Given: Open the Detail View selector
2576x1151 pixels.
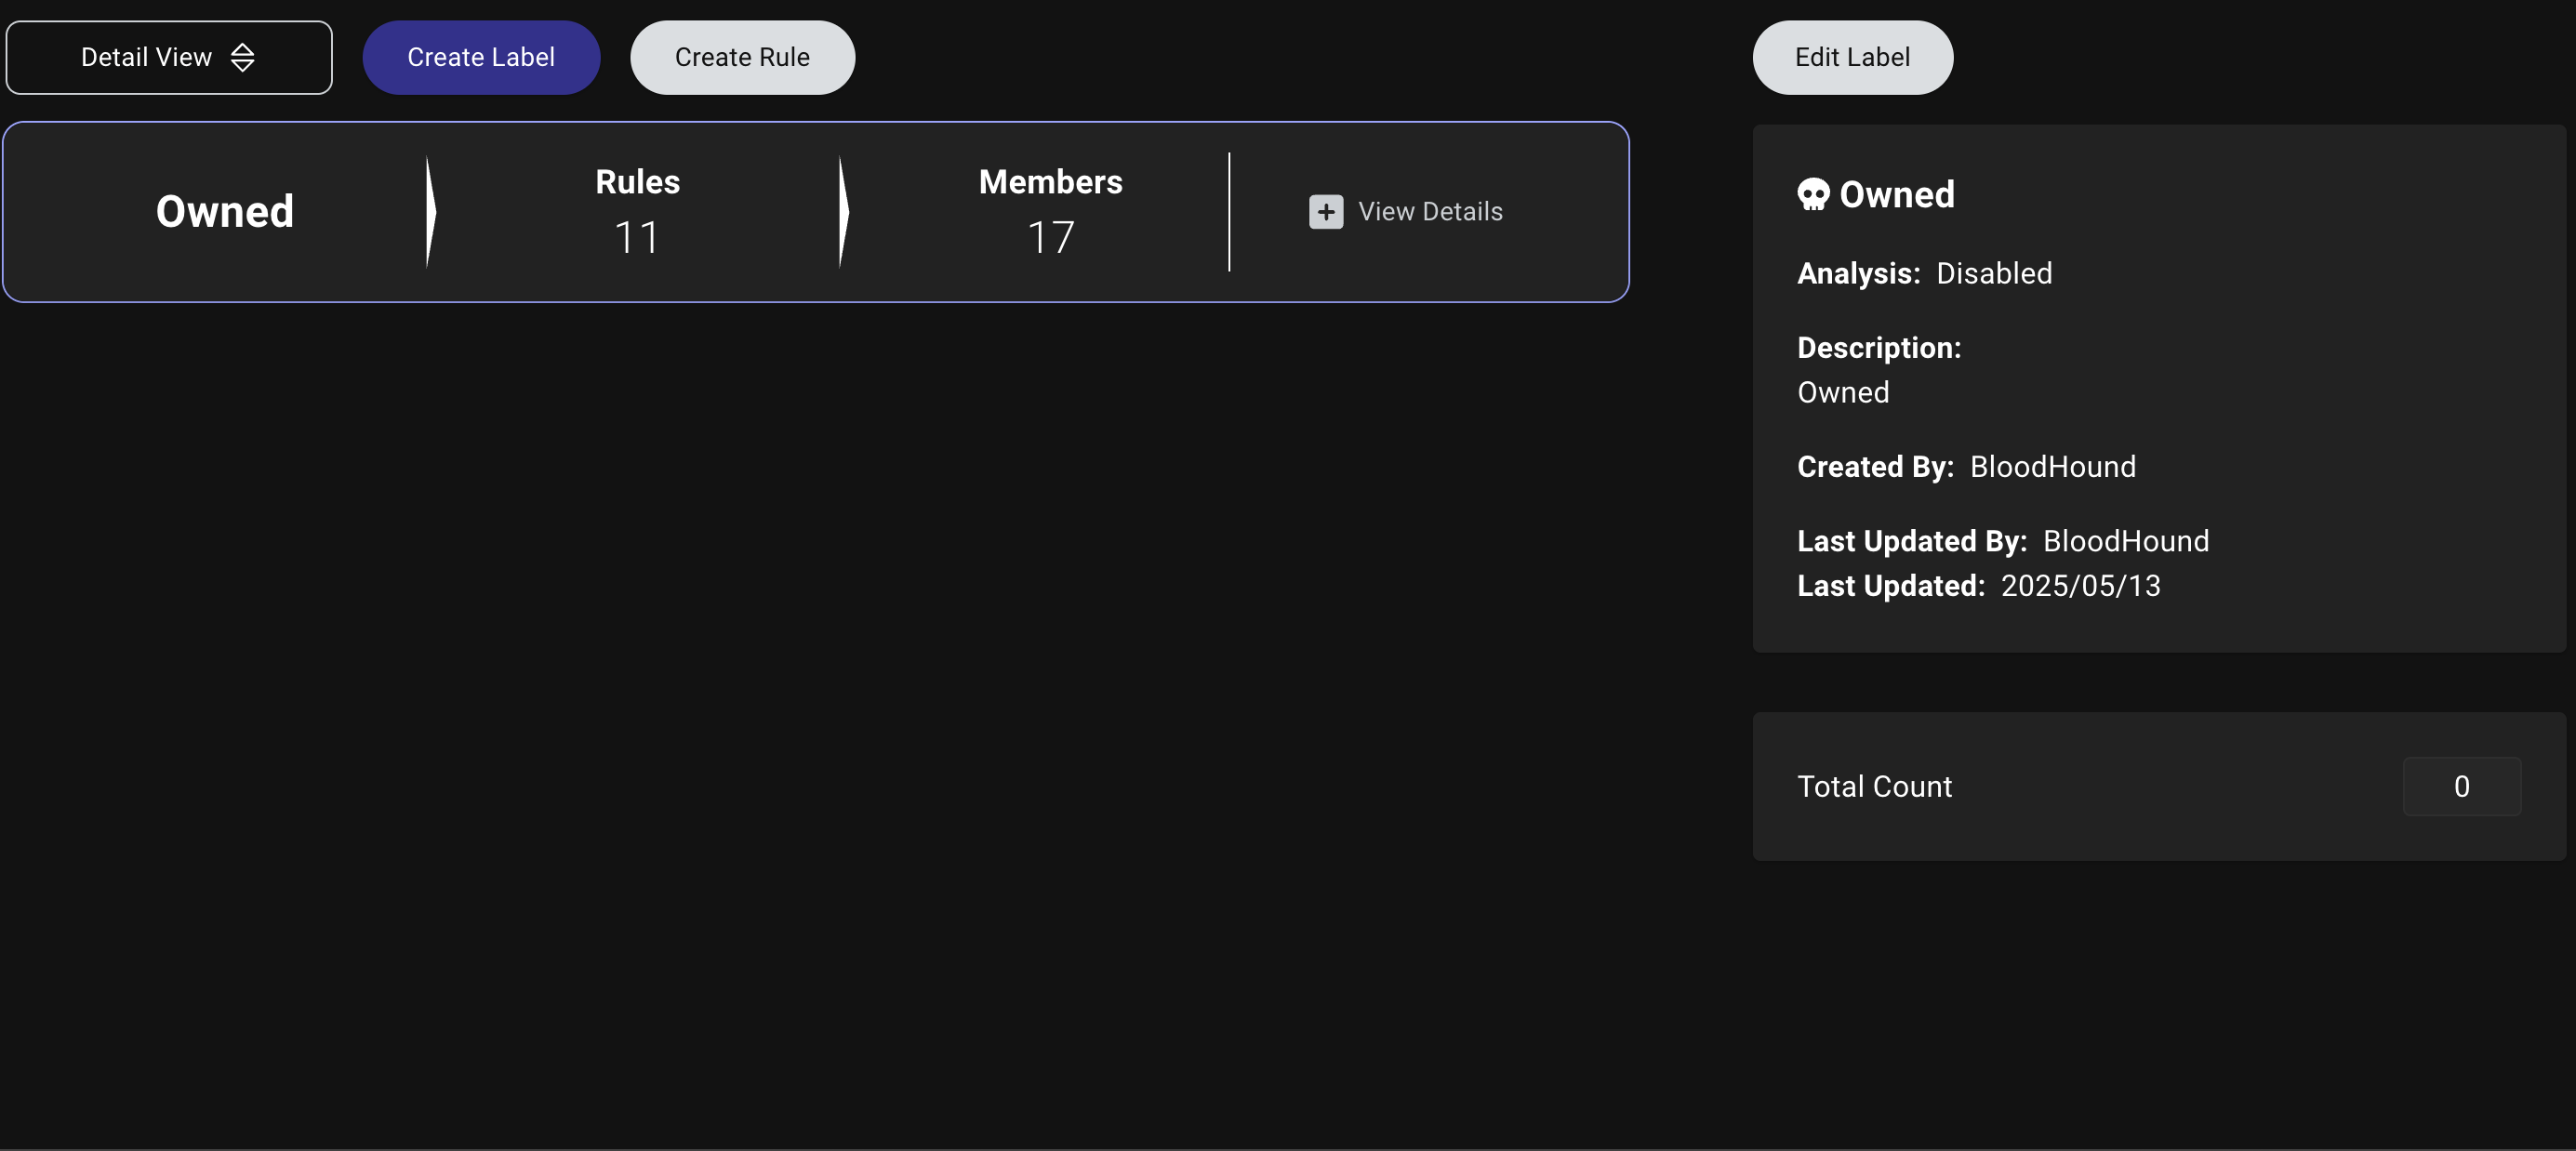Looking at the screenshot, I should click(x=168, y=57).
